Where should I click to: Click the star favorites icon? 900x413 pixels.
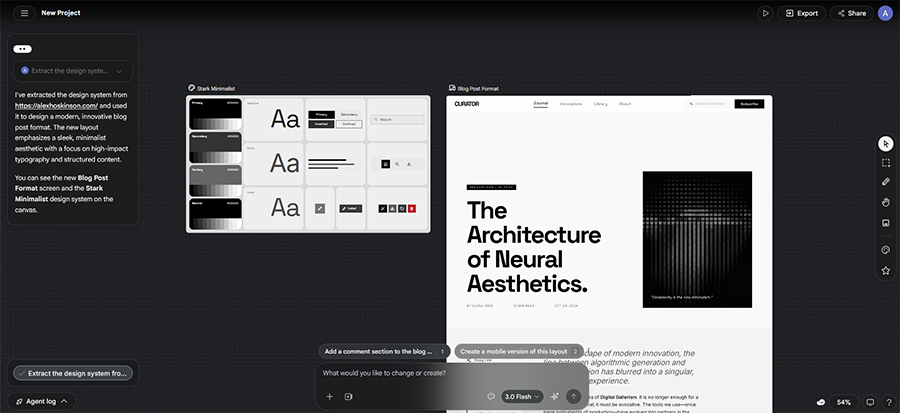(885, 270)
